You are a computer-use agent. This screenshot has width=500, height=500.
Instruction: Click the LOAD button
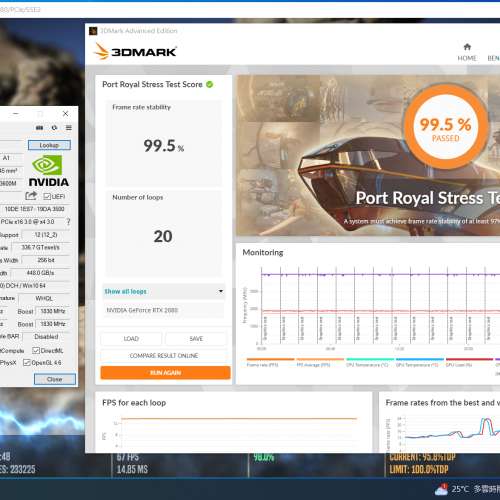click(131, 339)
